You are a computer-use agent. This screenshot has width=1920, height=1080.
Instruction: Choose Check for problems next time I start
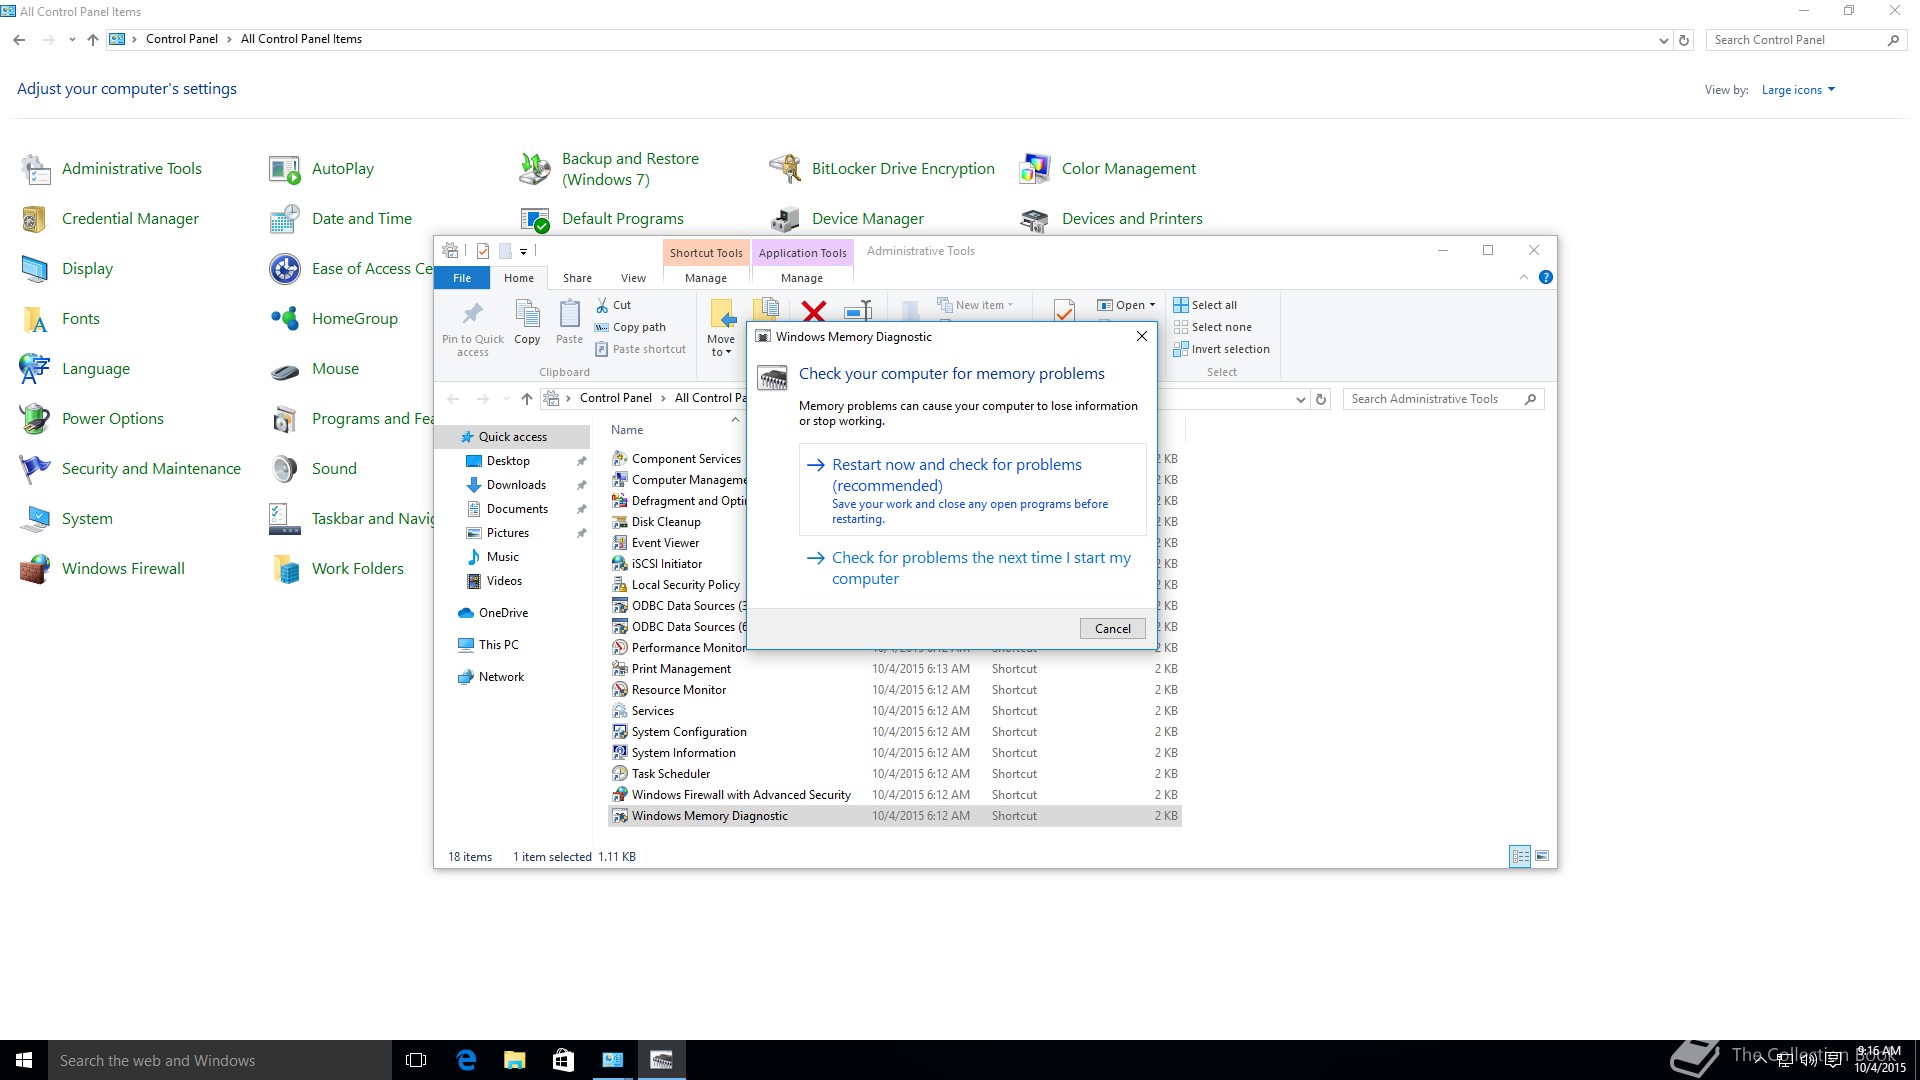[972, 568]
